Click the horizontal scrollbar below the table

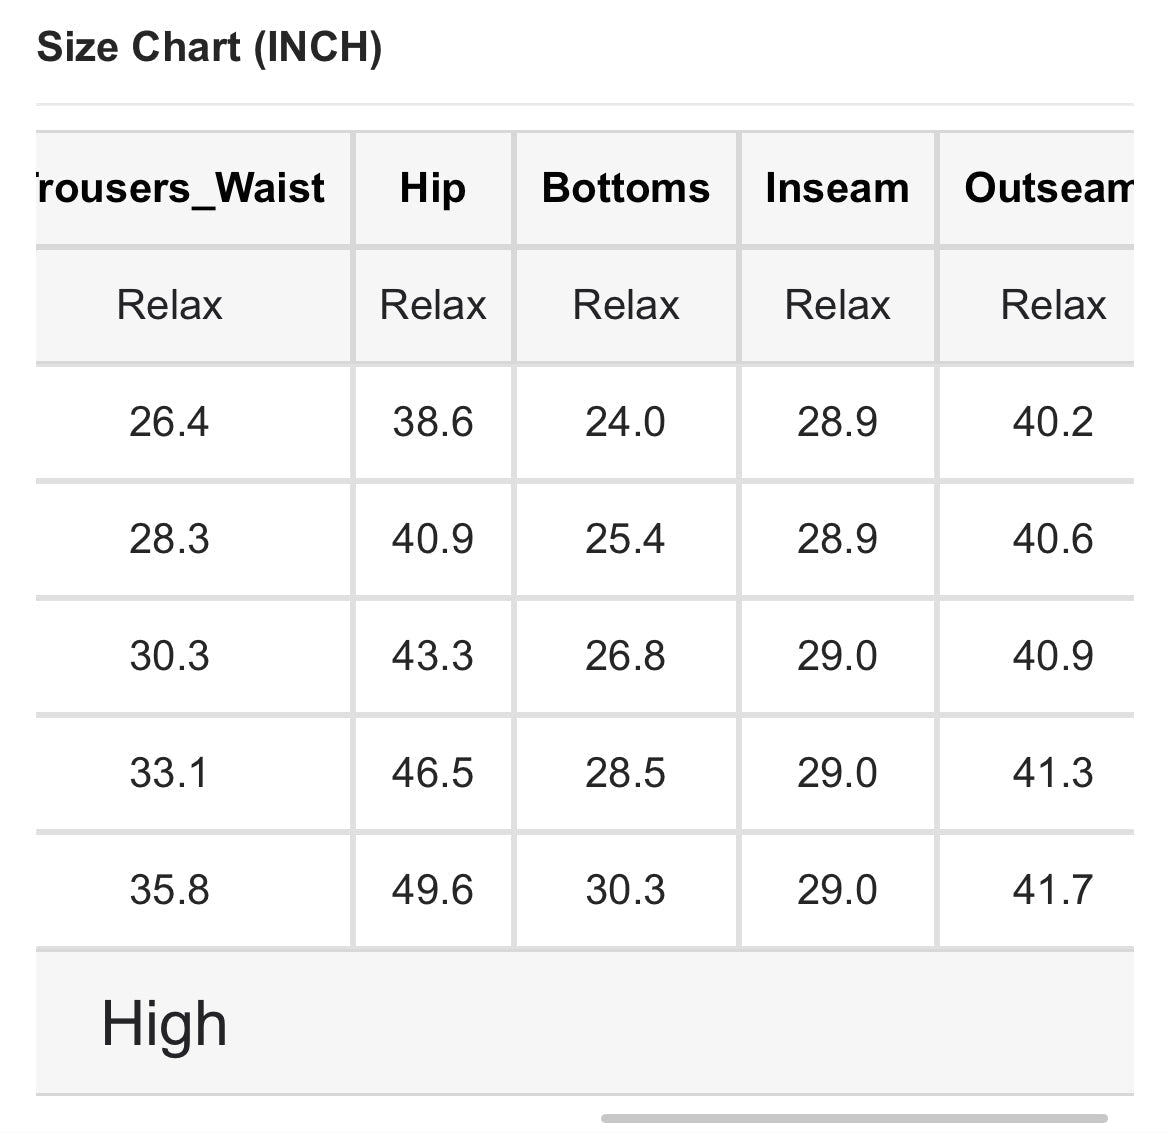pos(854,1118)
